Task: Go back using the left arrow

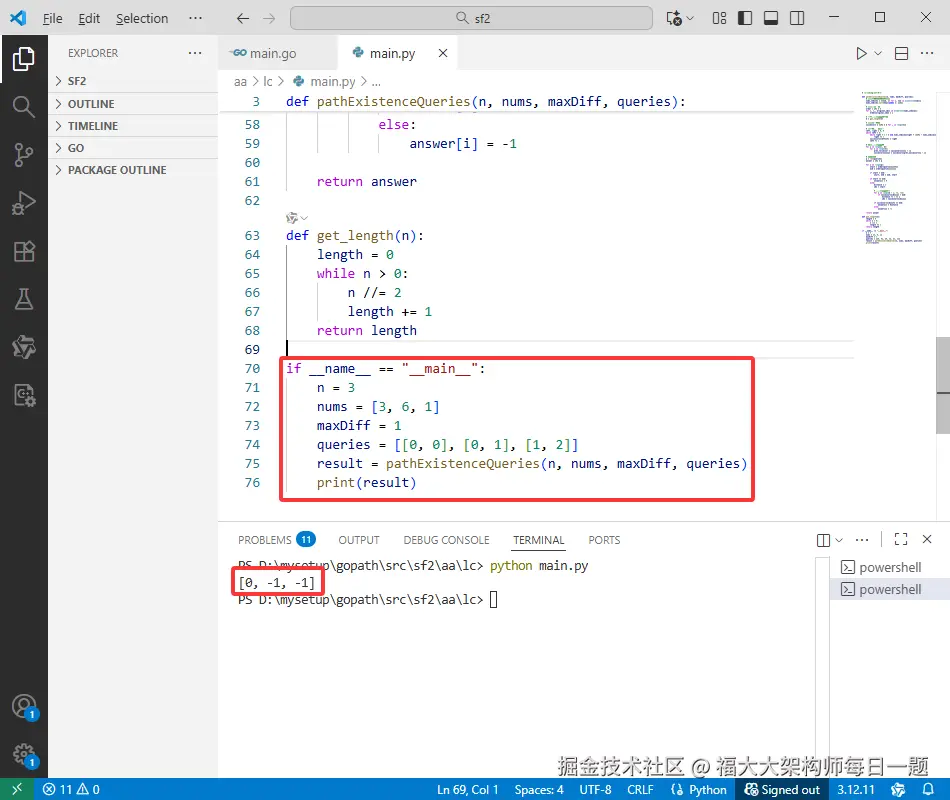Action: [x=242, y=18]
